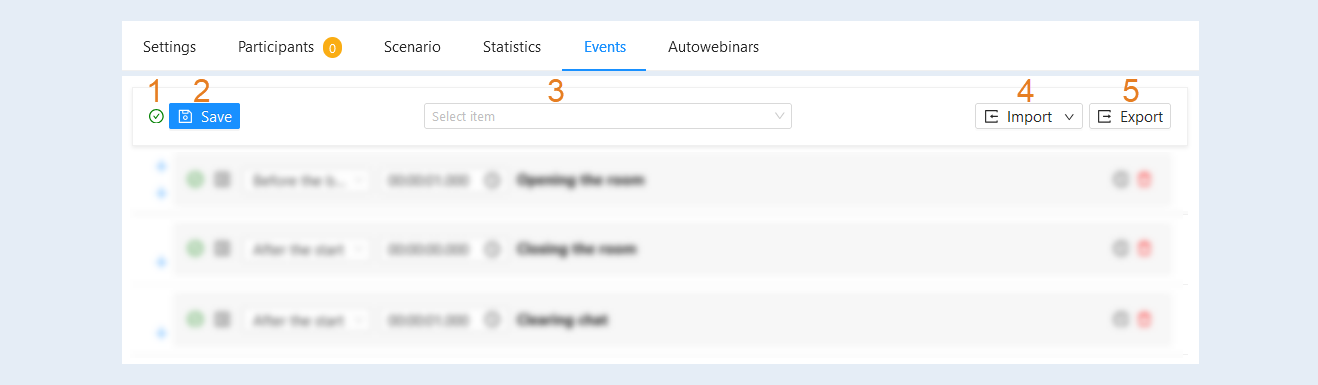The width and height of the screenshot is (1318, 385).
Task: Select the Events tab
Action: click(605, 47)
